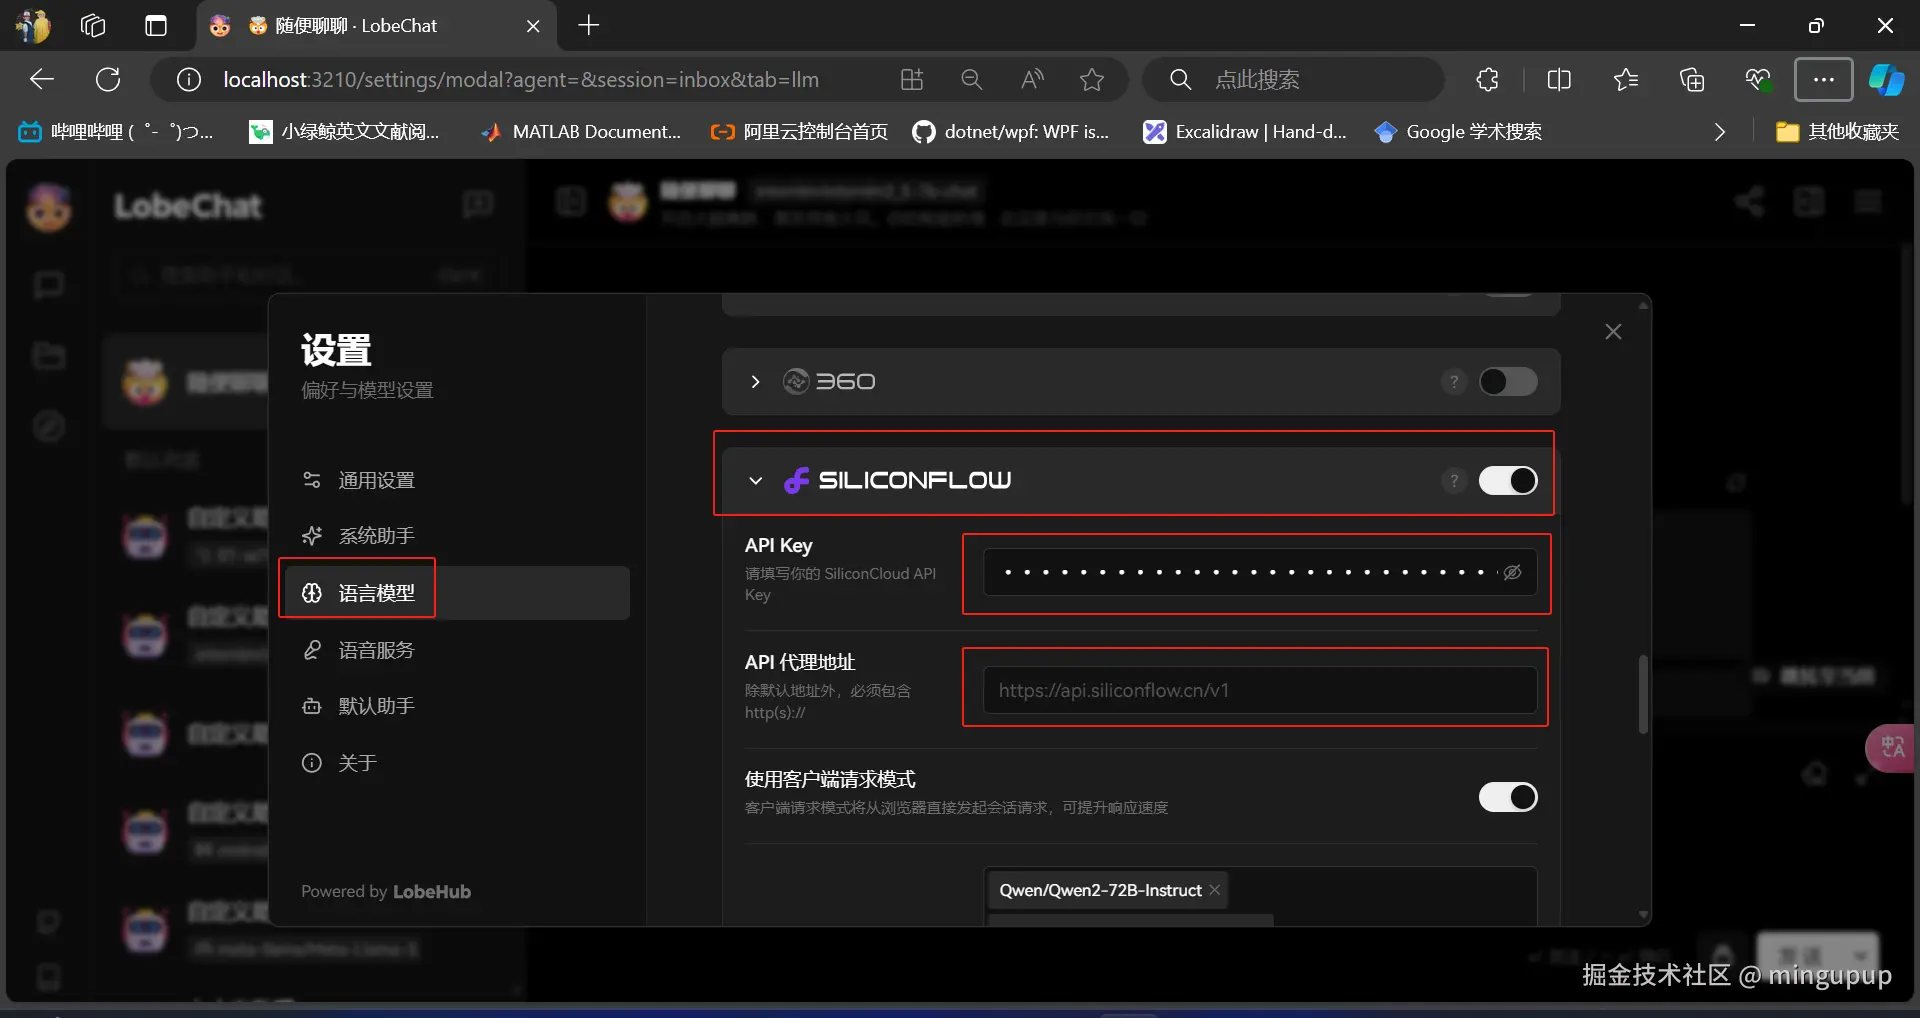
Task: Open the zoom control in address bar
Action: pos(971,79)
